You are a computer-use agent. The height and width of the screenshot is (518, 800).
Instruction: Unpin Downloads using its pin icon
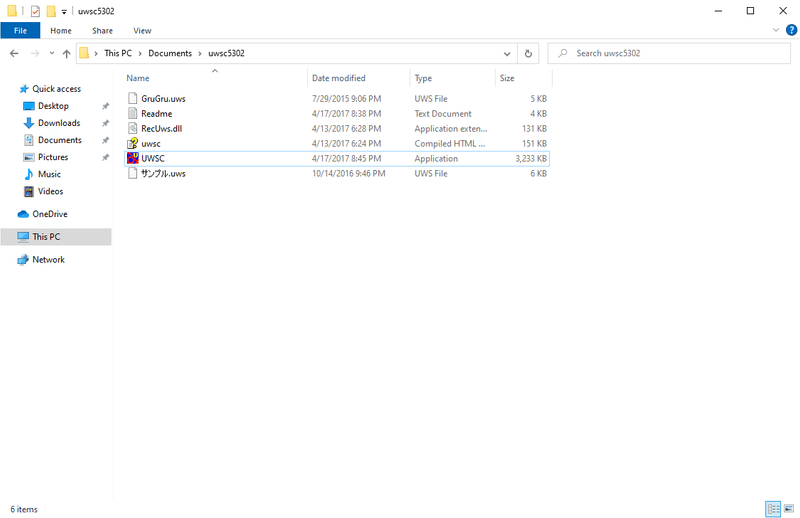coord(105,123)
